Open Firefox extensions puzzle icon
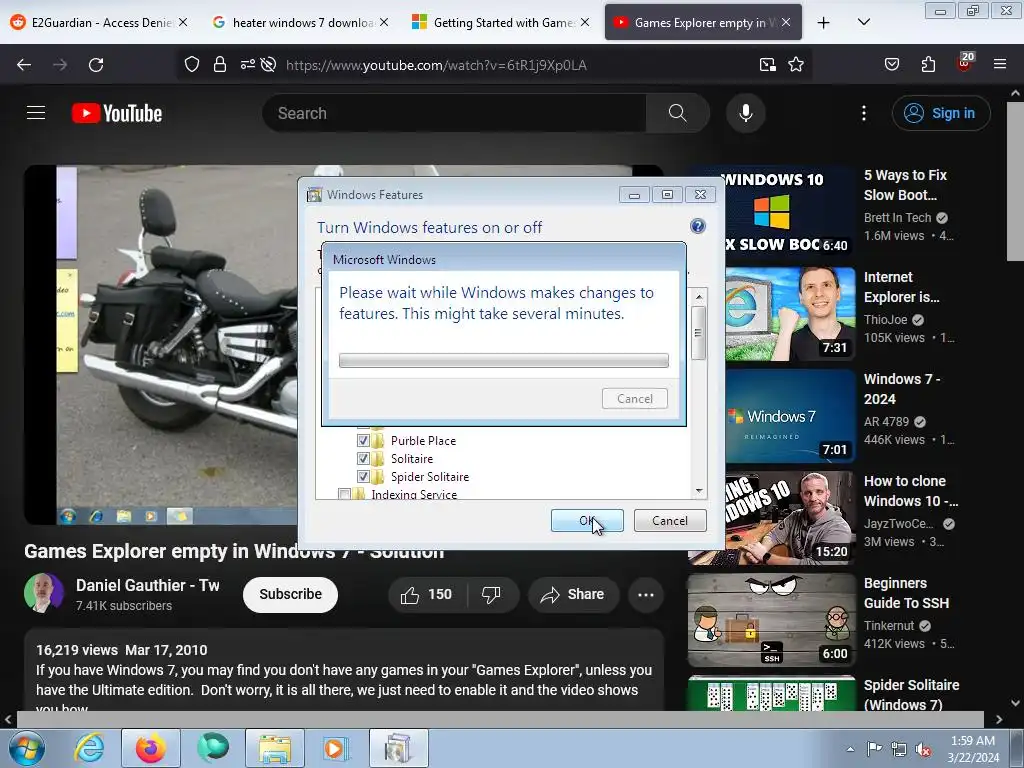1024x768 pixels. pyautogui.click(x=928, y=65)
